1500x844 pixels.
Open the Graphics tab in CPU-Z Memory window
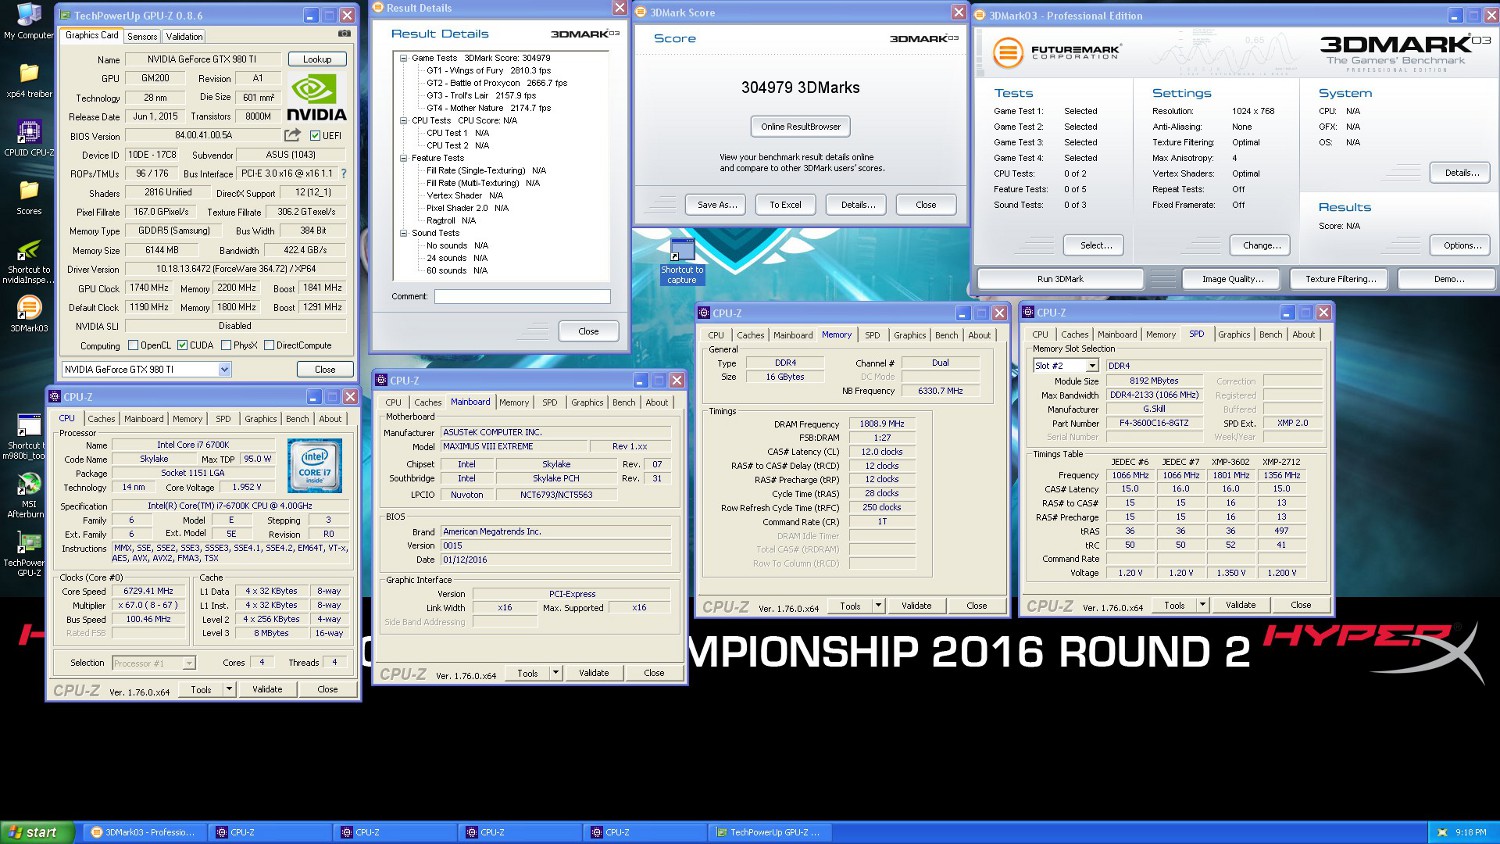(x=910, y=335)
